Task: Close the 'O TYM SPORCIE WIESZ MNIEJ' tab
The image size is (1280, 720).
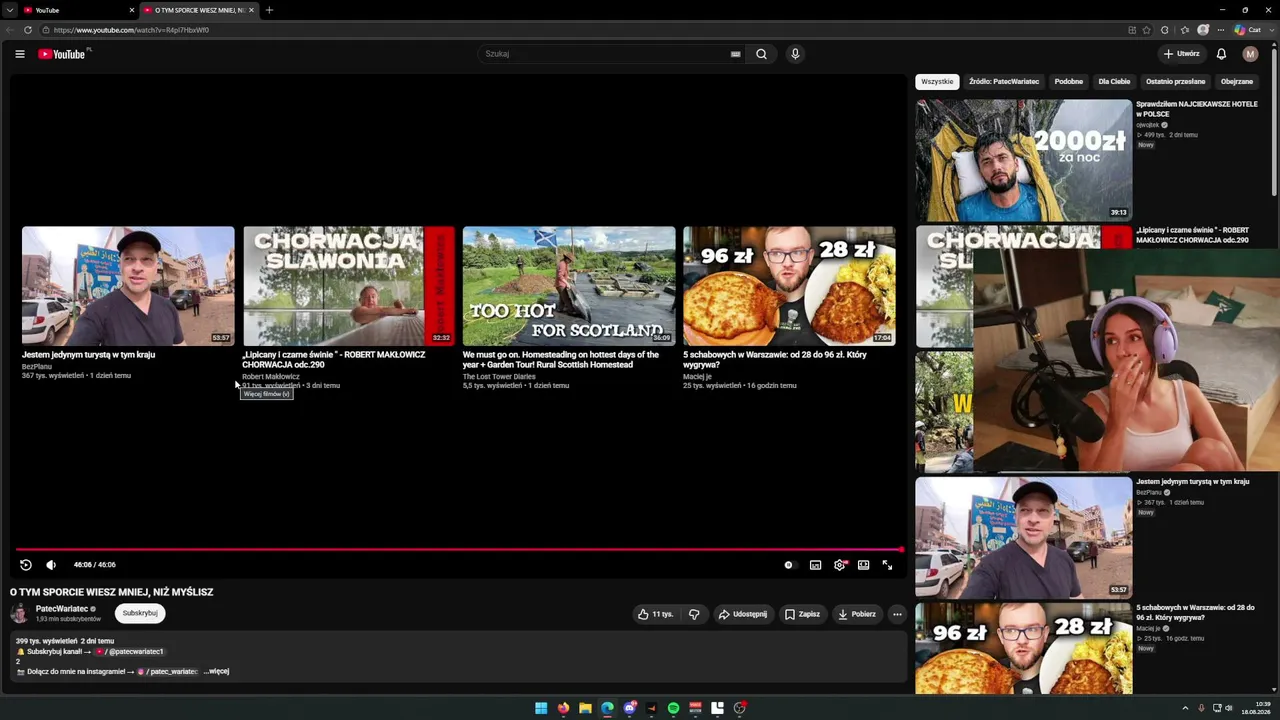Action: point(251,10)
